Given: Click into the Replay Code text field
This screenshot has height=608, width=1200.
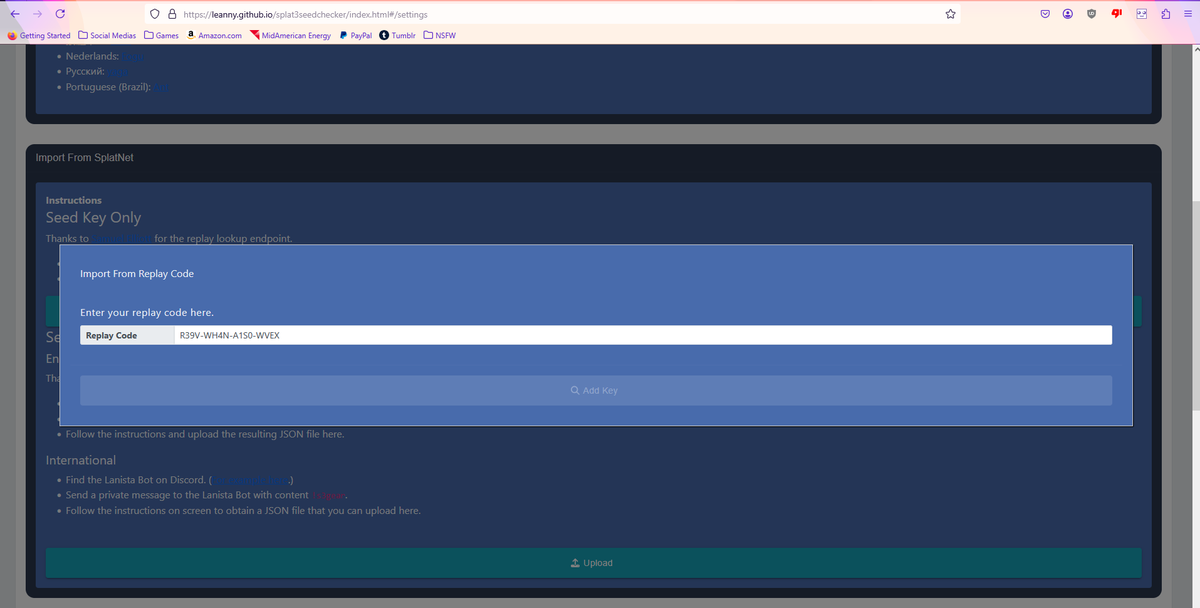Looking at the screenshot, I should [642, 335].
